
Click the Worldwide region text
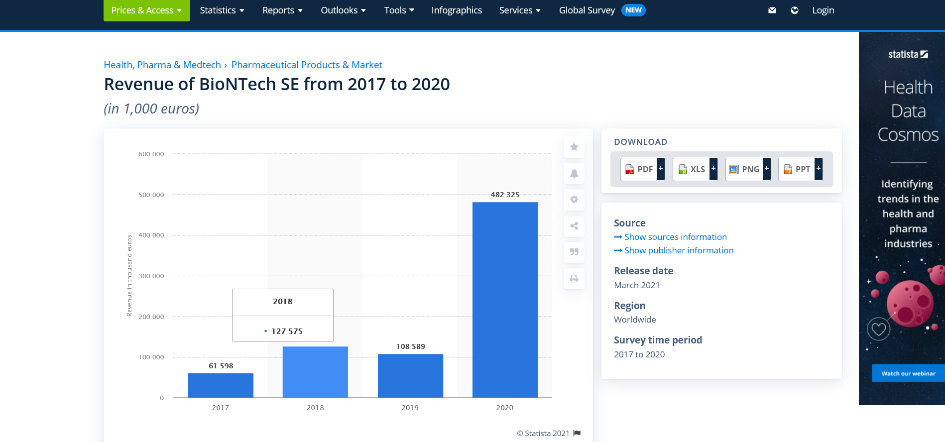click(x=635, y=320)
